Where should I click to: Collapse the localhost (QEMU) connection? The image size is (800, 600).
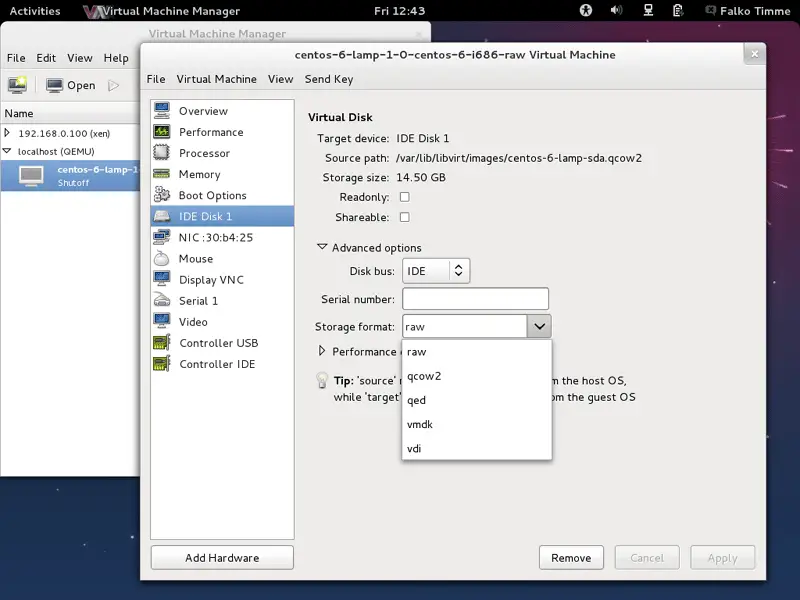pyautogui.click(x=7, y=151)
